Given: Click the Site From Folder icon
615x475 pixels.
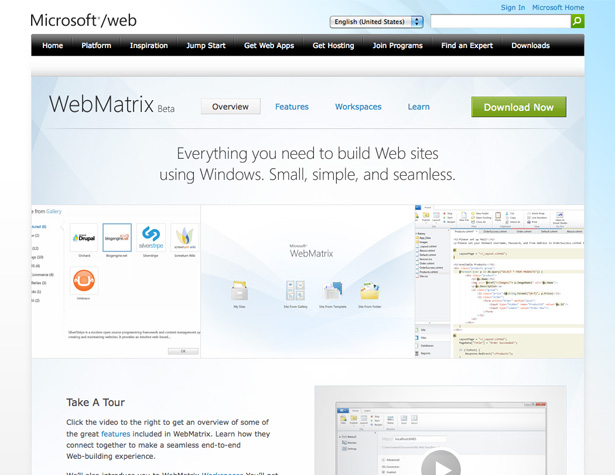Looking at the screenshot, I should coord(369,291).
